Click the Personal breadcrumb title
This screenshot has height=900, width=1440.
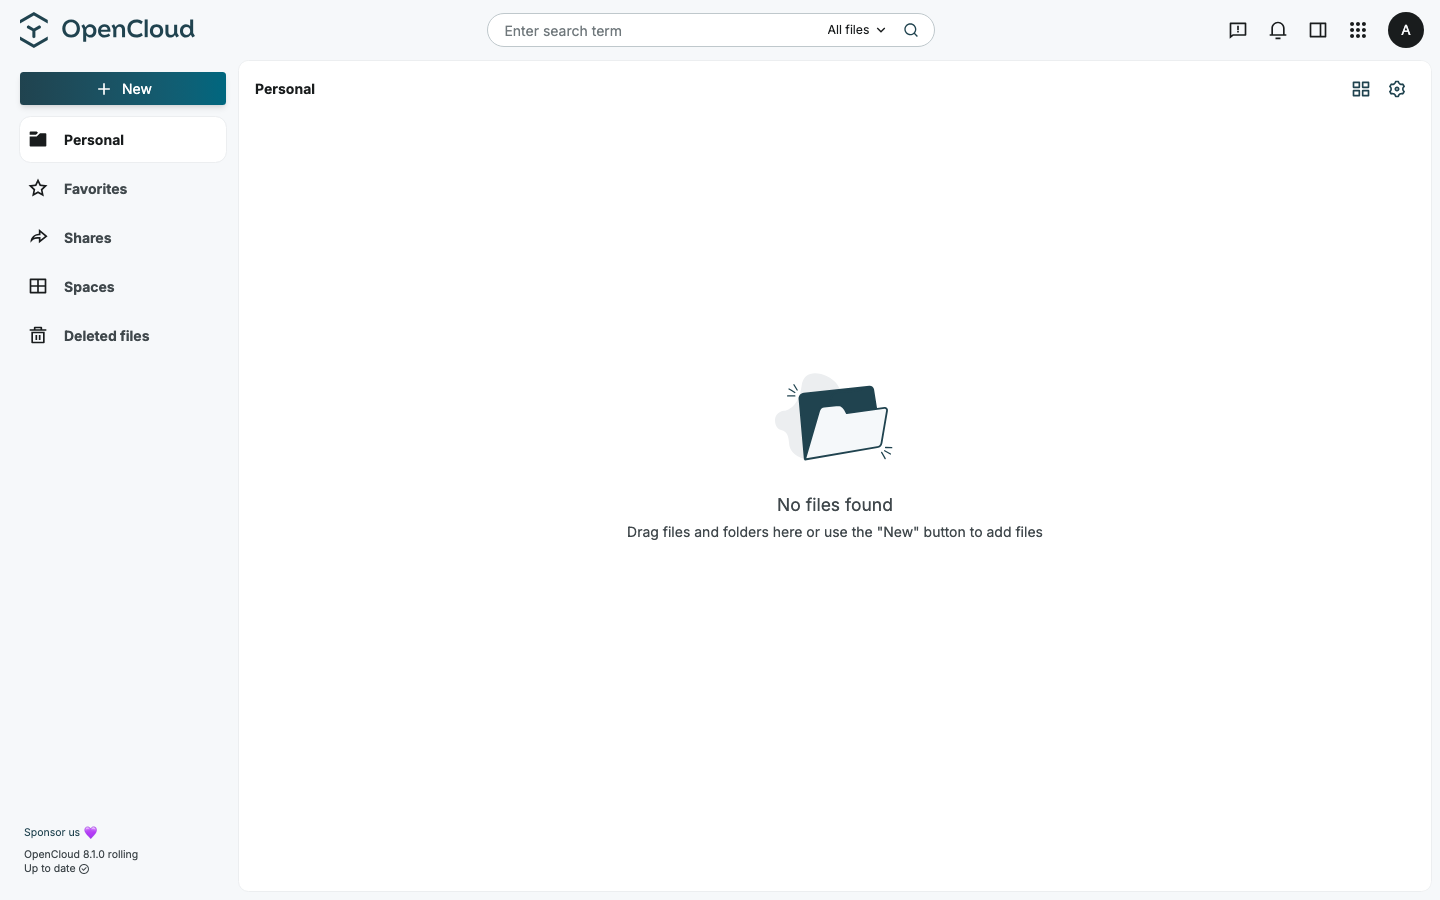[285, 89]
